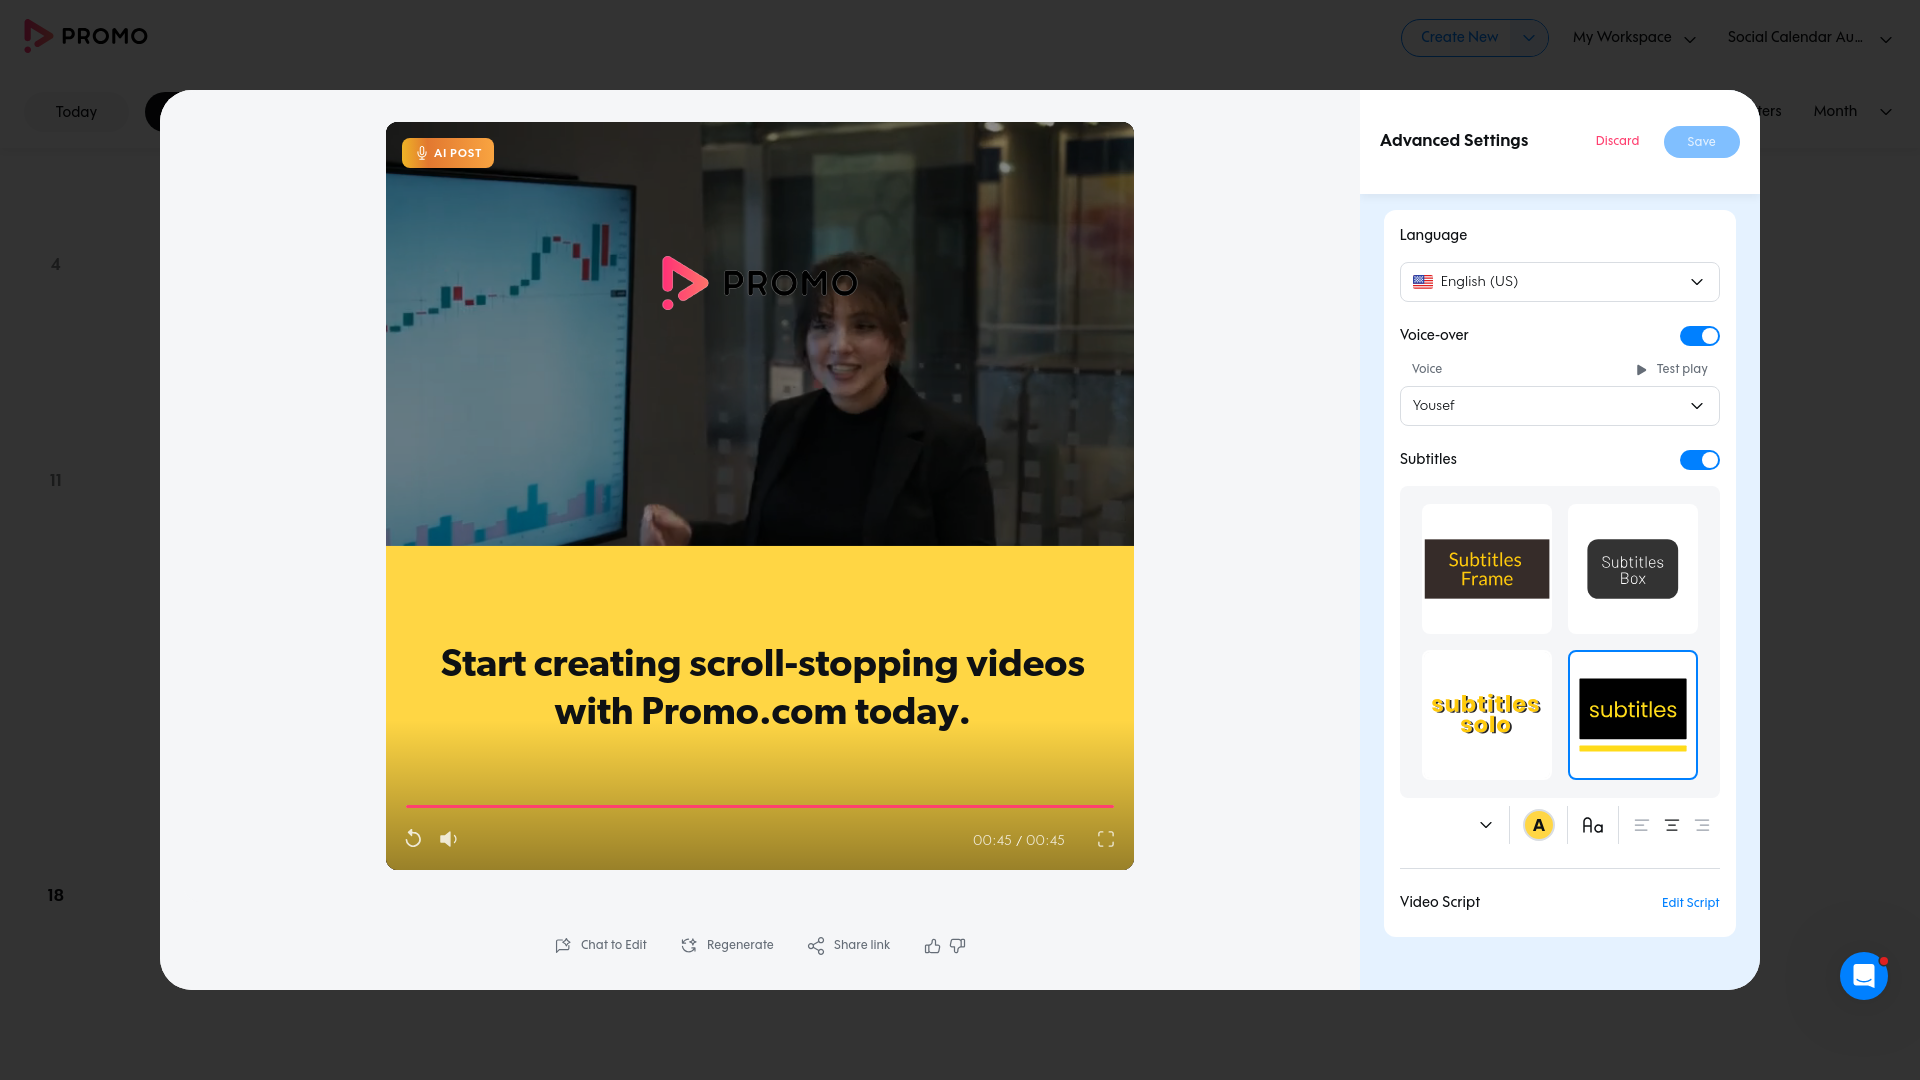Viewport: 1920px width, 1080px height.
Task: Choose the subtitles solo style
Action: (x=1487, y=715)
